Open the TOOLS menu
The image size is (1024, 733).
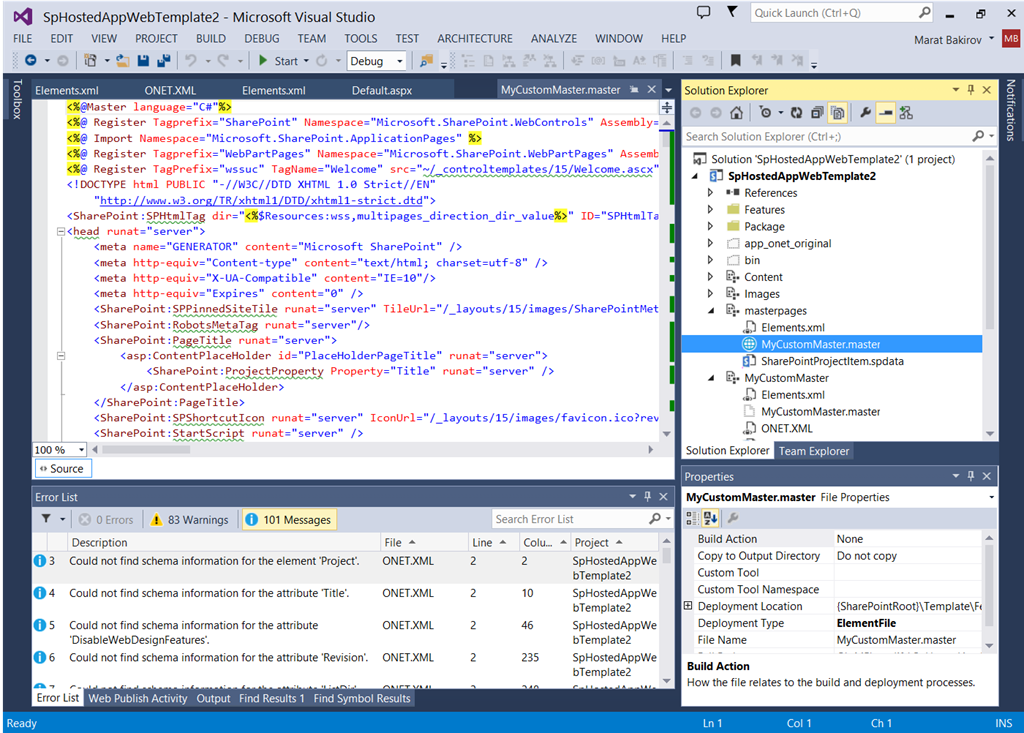(x=360, y=39)
